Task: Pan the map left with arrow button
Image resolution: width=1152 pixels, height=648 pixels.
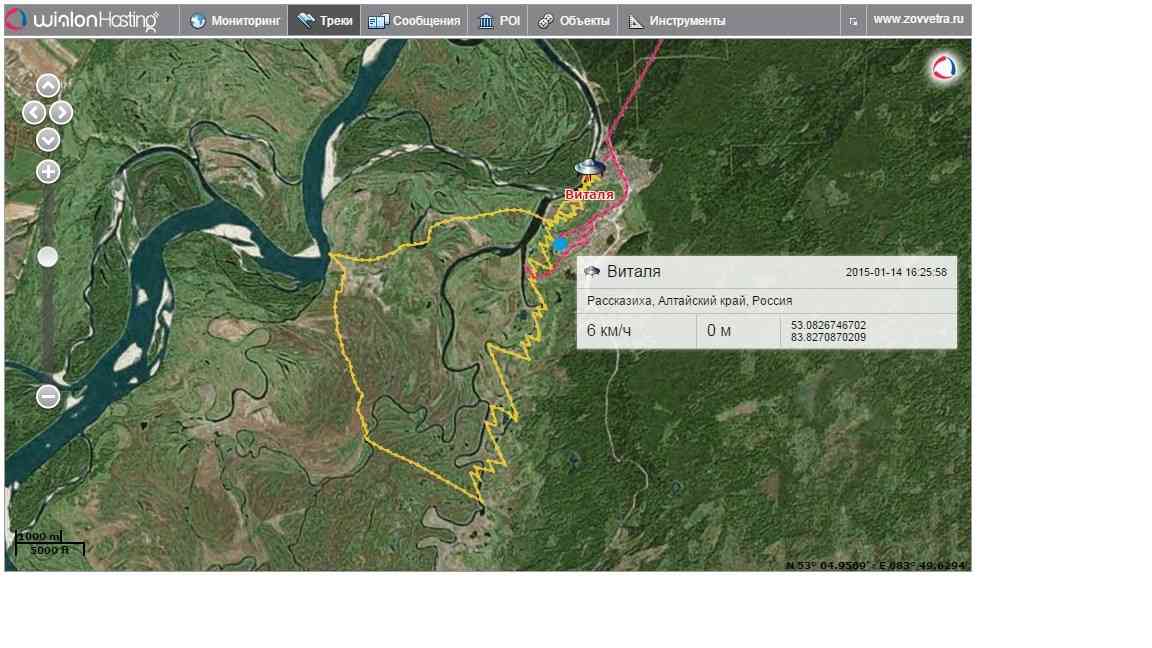Action: click(x=34, y=112)
